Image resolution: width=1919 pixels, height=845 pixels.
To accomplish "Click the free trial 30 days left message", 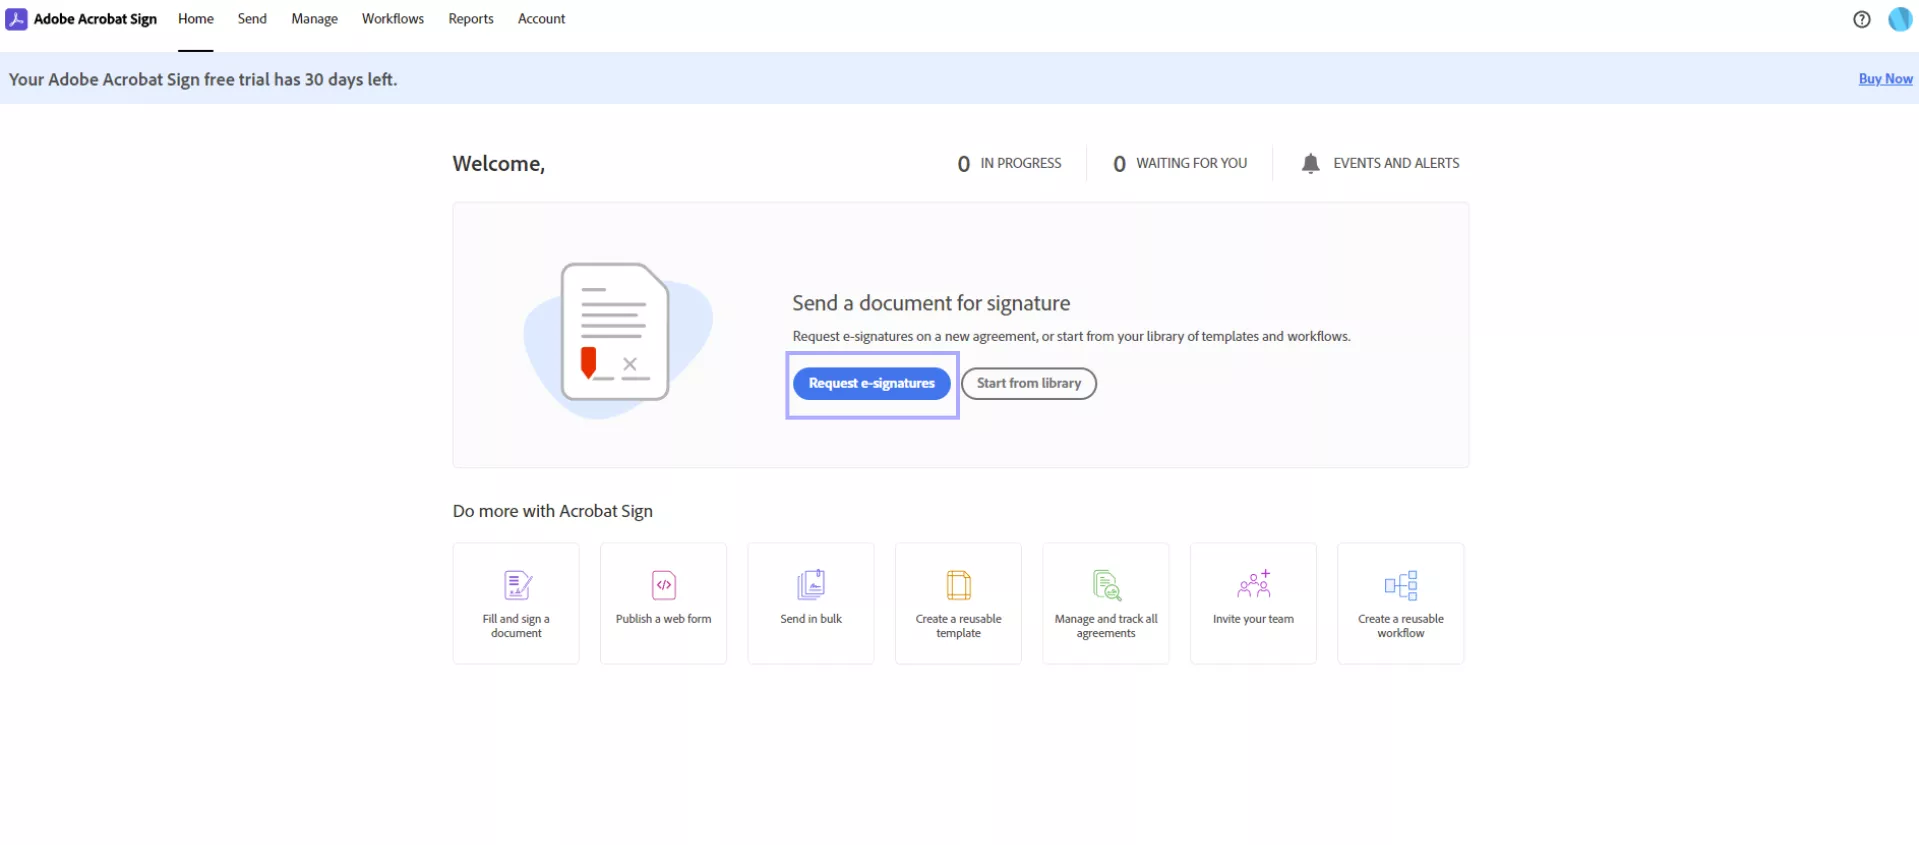I will pyautogui.click(x=203, y=79).
